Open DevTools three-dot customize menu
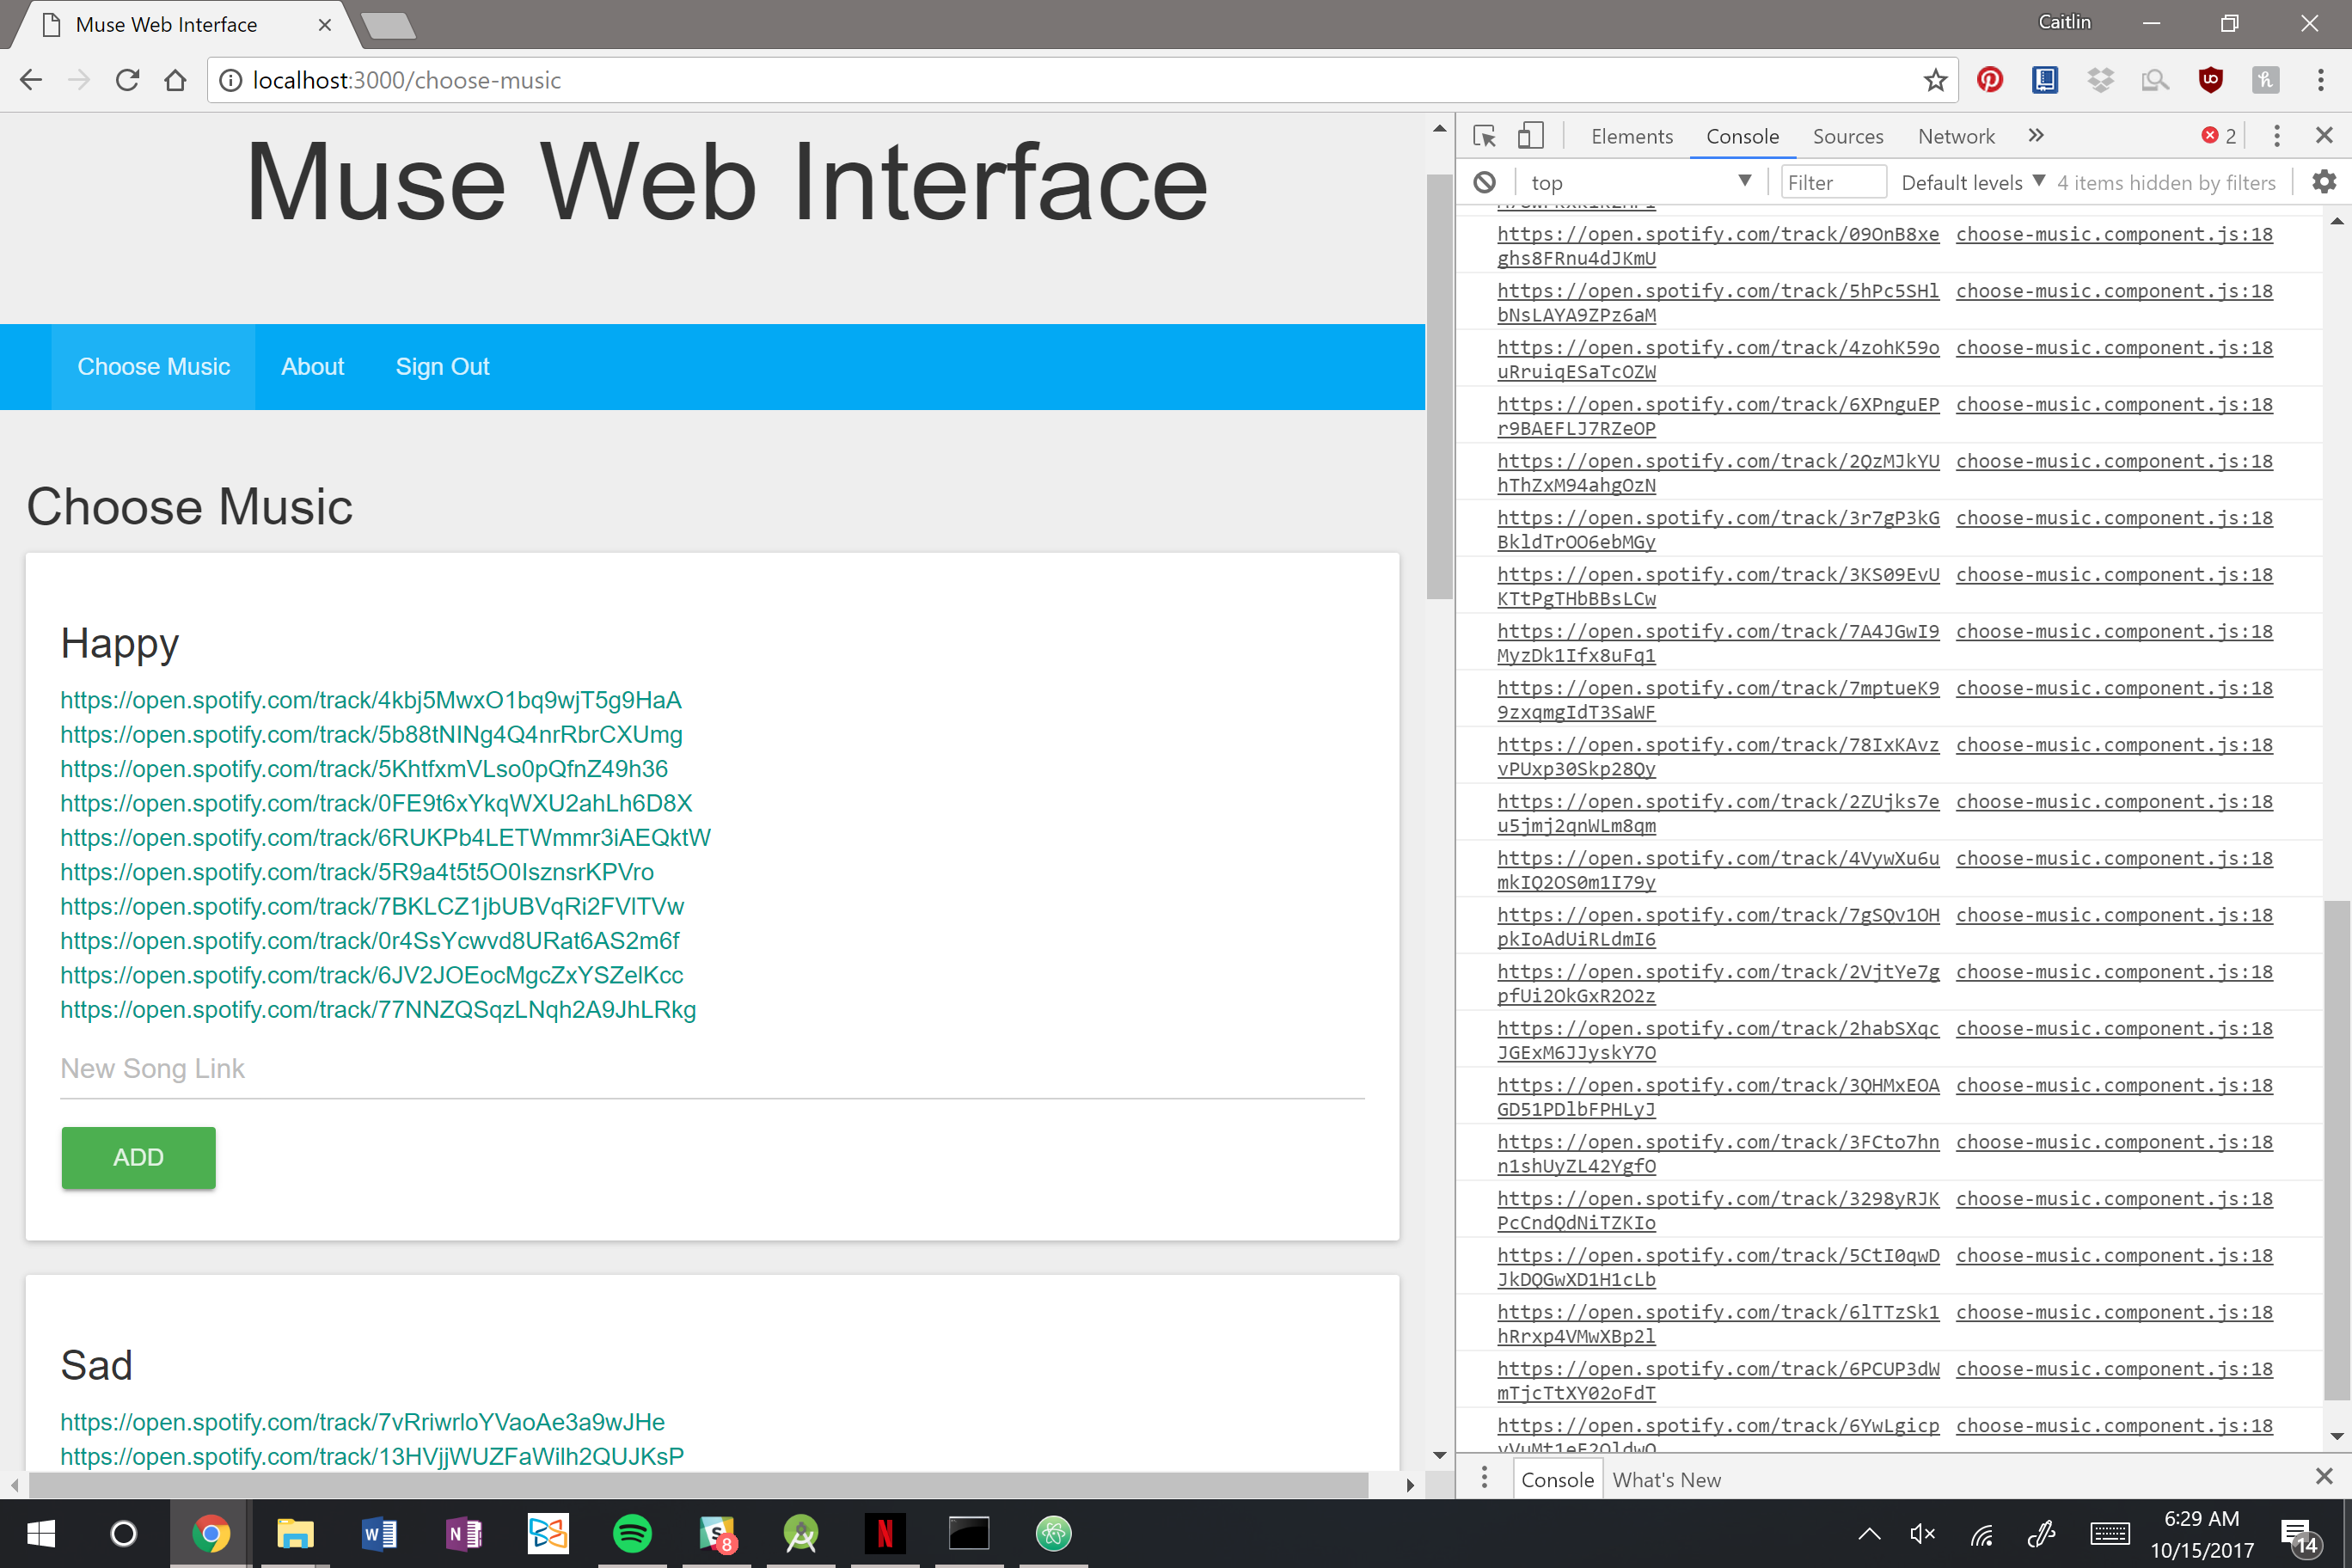Image resolution: width=2352 pixels, height=1568 pixels. (2277, 136)
